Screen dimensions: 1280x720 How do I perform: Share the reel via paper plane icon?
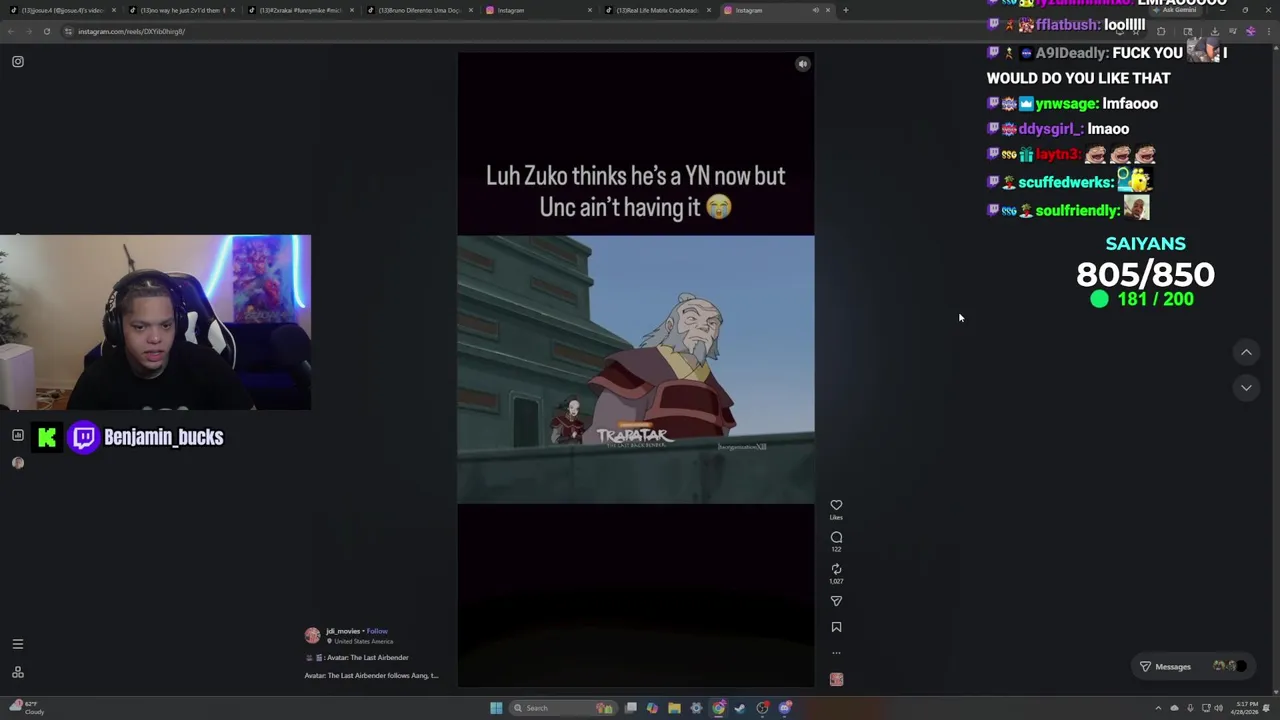836,601
